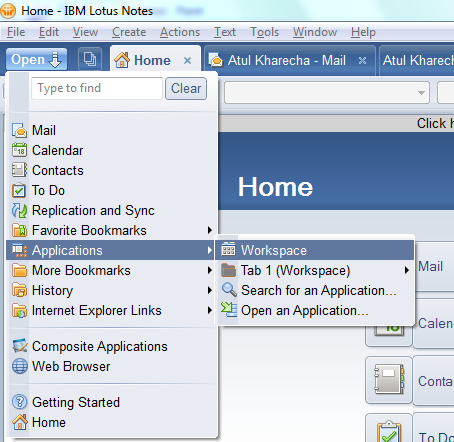Viewport: 454px width, 442px height.
Task: Select the Calendar icon in Open menu
Action: point(19,150)
